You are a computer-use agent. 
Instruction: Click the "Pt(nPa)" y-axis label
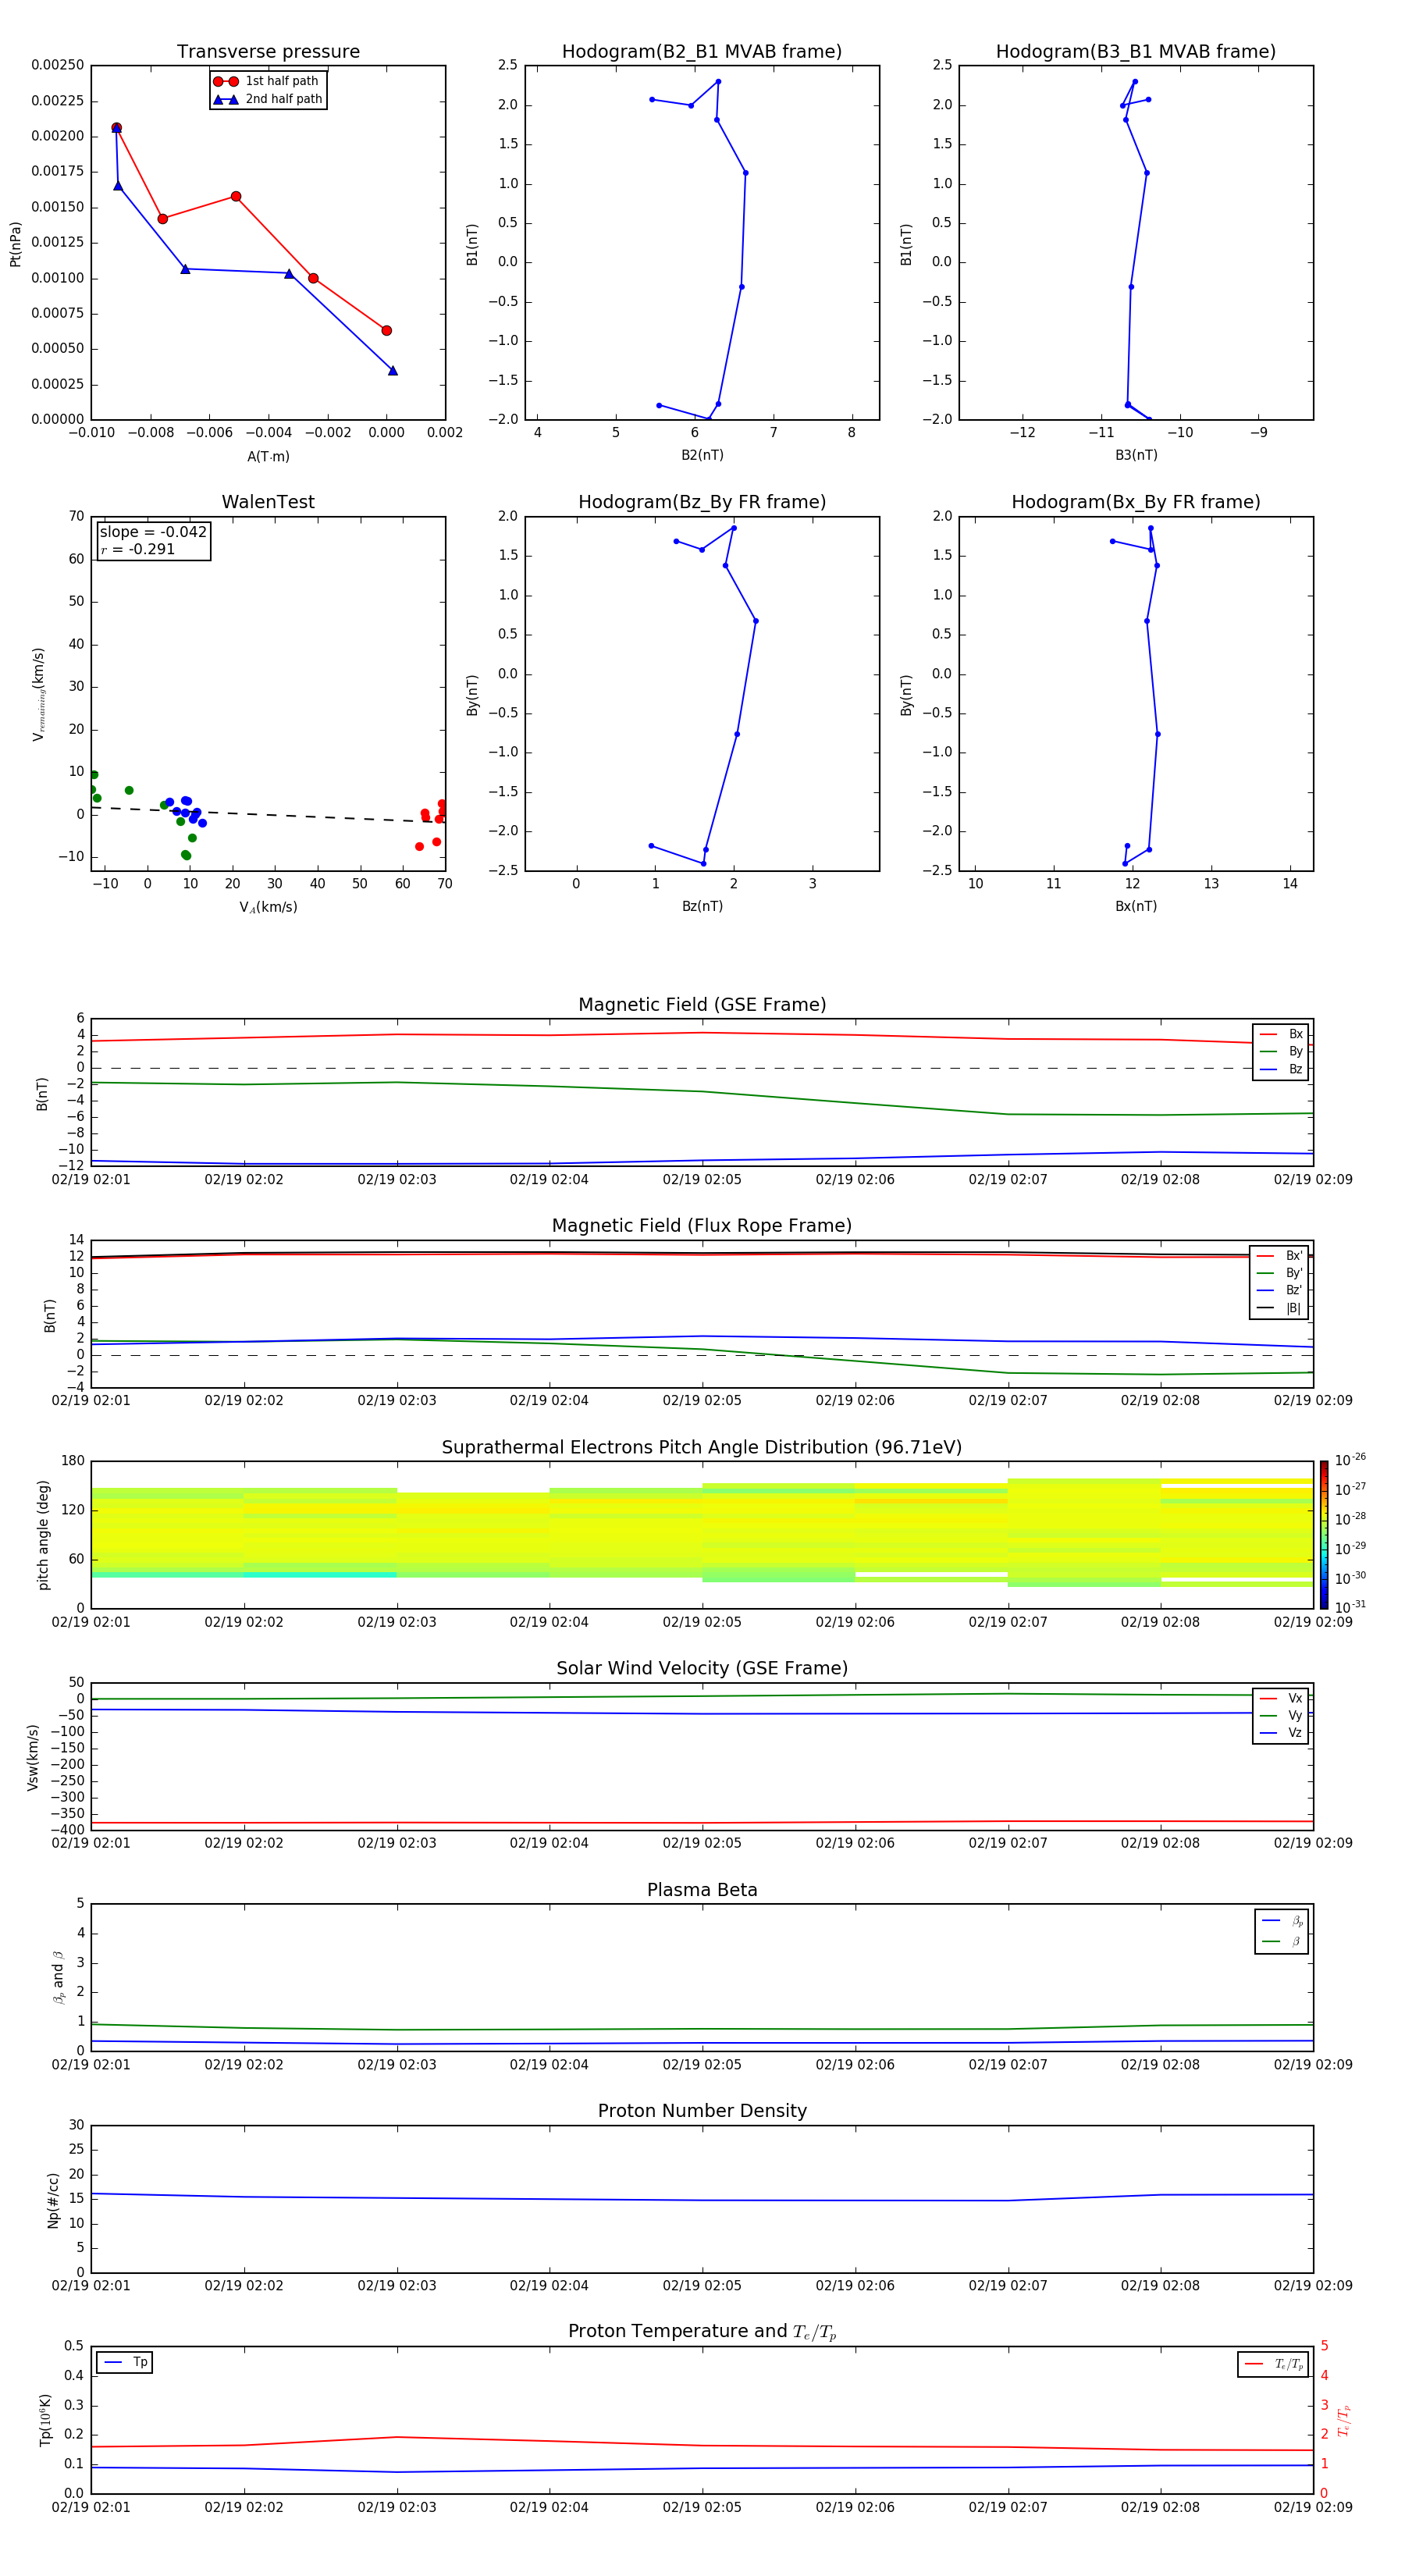[x=15, y=243]
